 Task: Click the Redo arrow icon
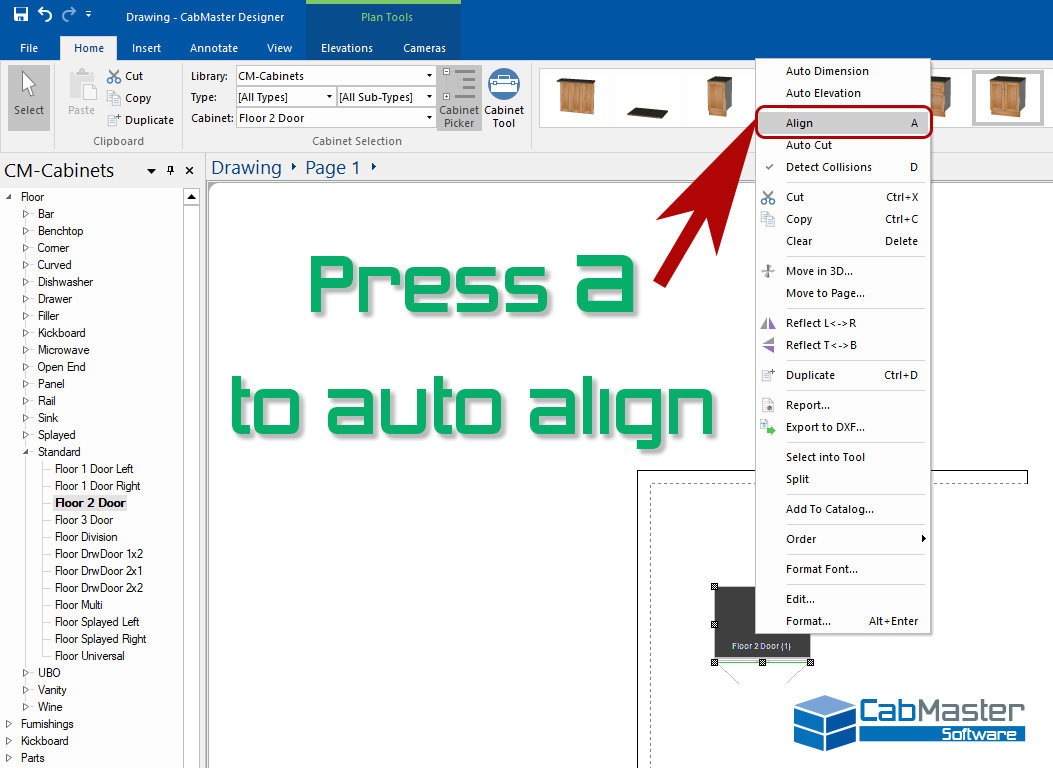tap(68, 14)
